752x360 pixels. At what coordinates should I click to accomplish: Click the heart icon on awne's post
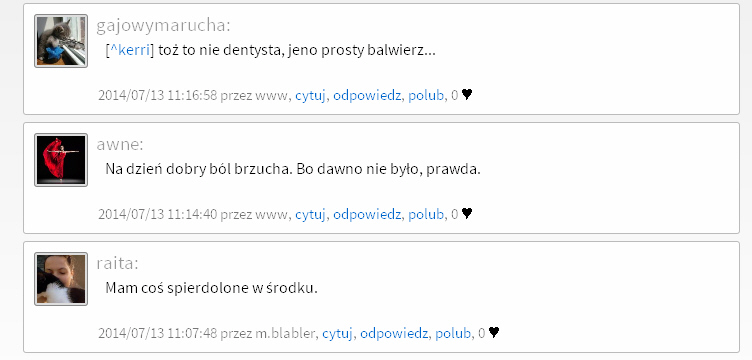pyautogui.click(x=467, y=214)
